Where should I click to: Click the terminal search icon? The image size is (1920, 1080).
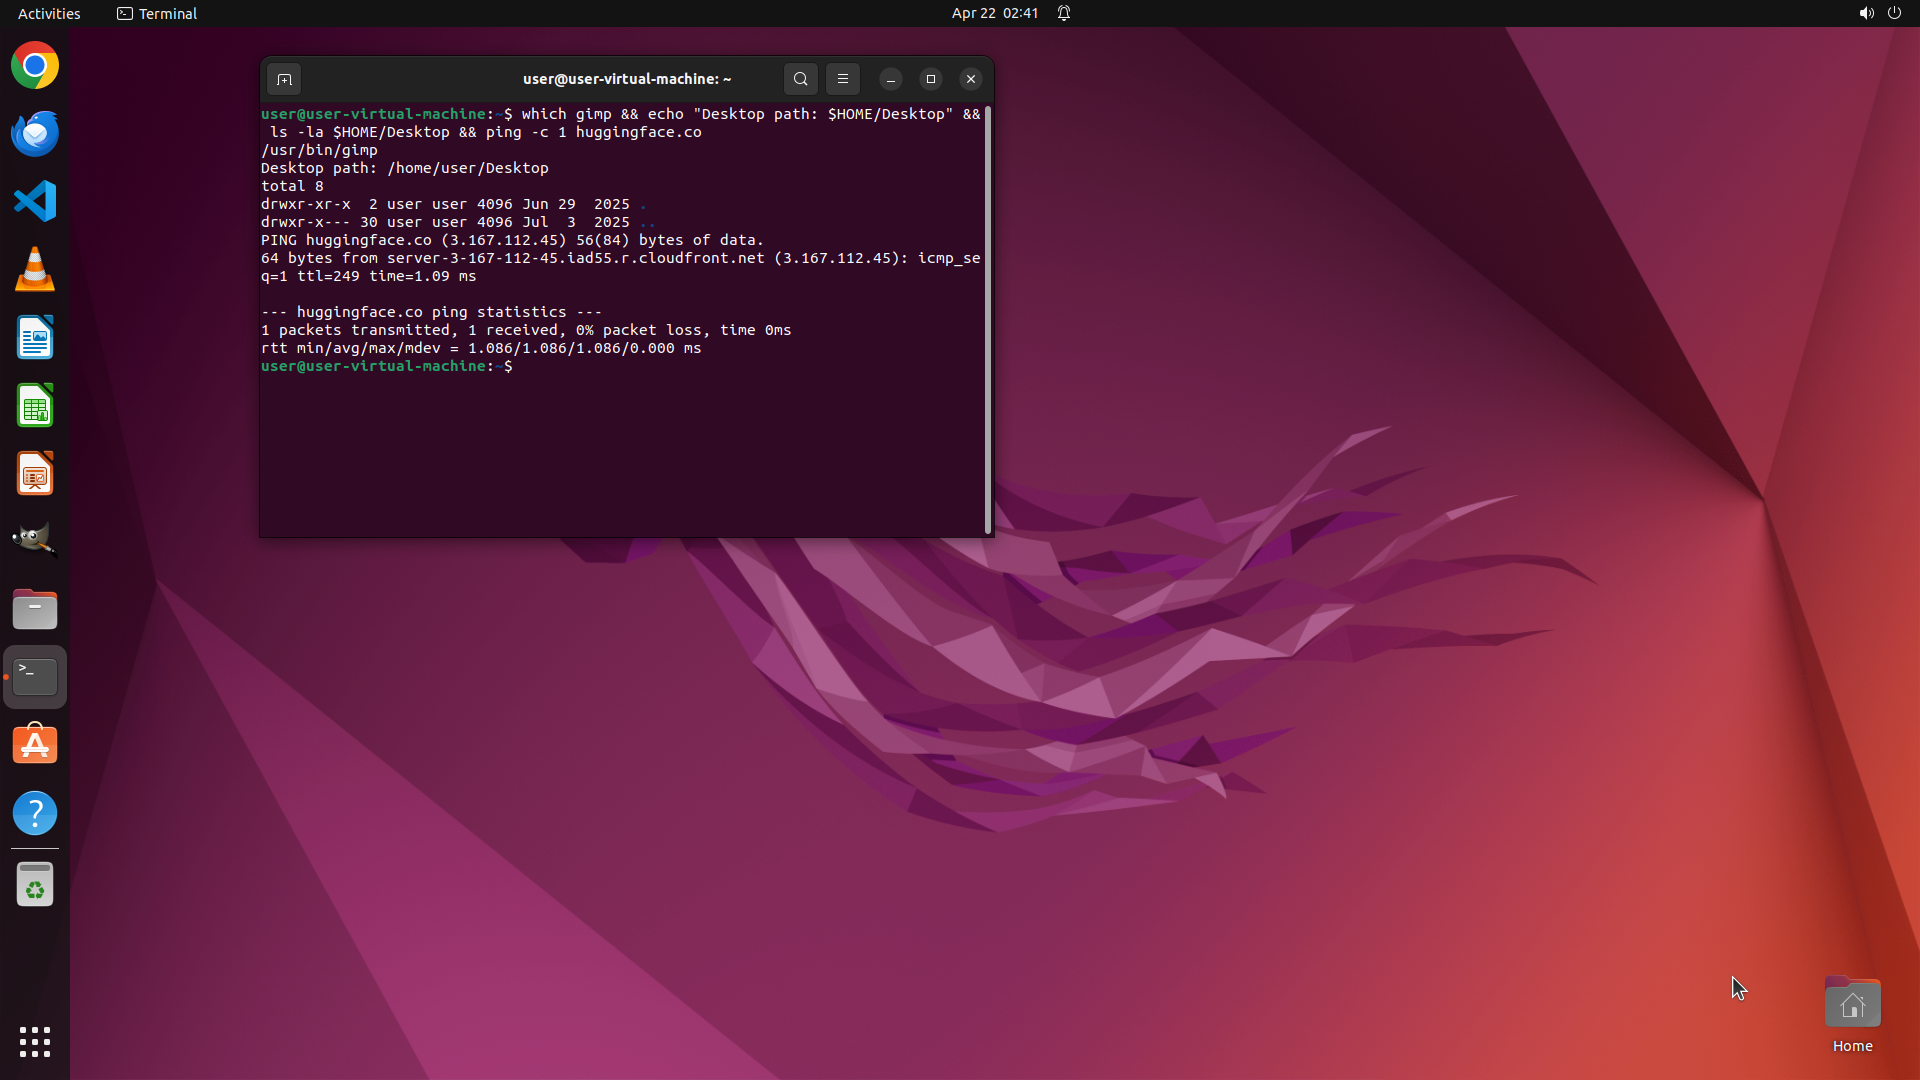coord(800,79)
